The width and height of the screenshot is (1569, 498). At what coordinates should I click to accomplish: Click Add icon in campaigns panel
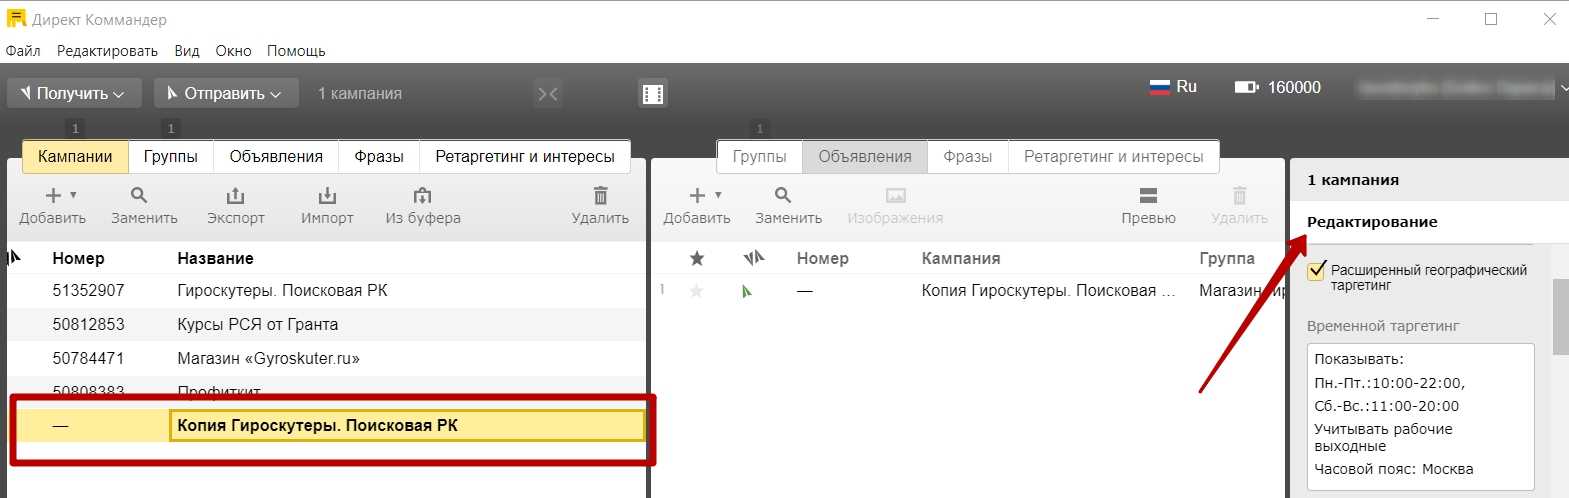[x=53, y=196]
